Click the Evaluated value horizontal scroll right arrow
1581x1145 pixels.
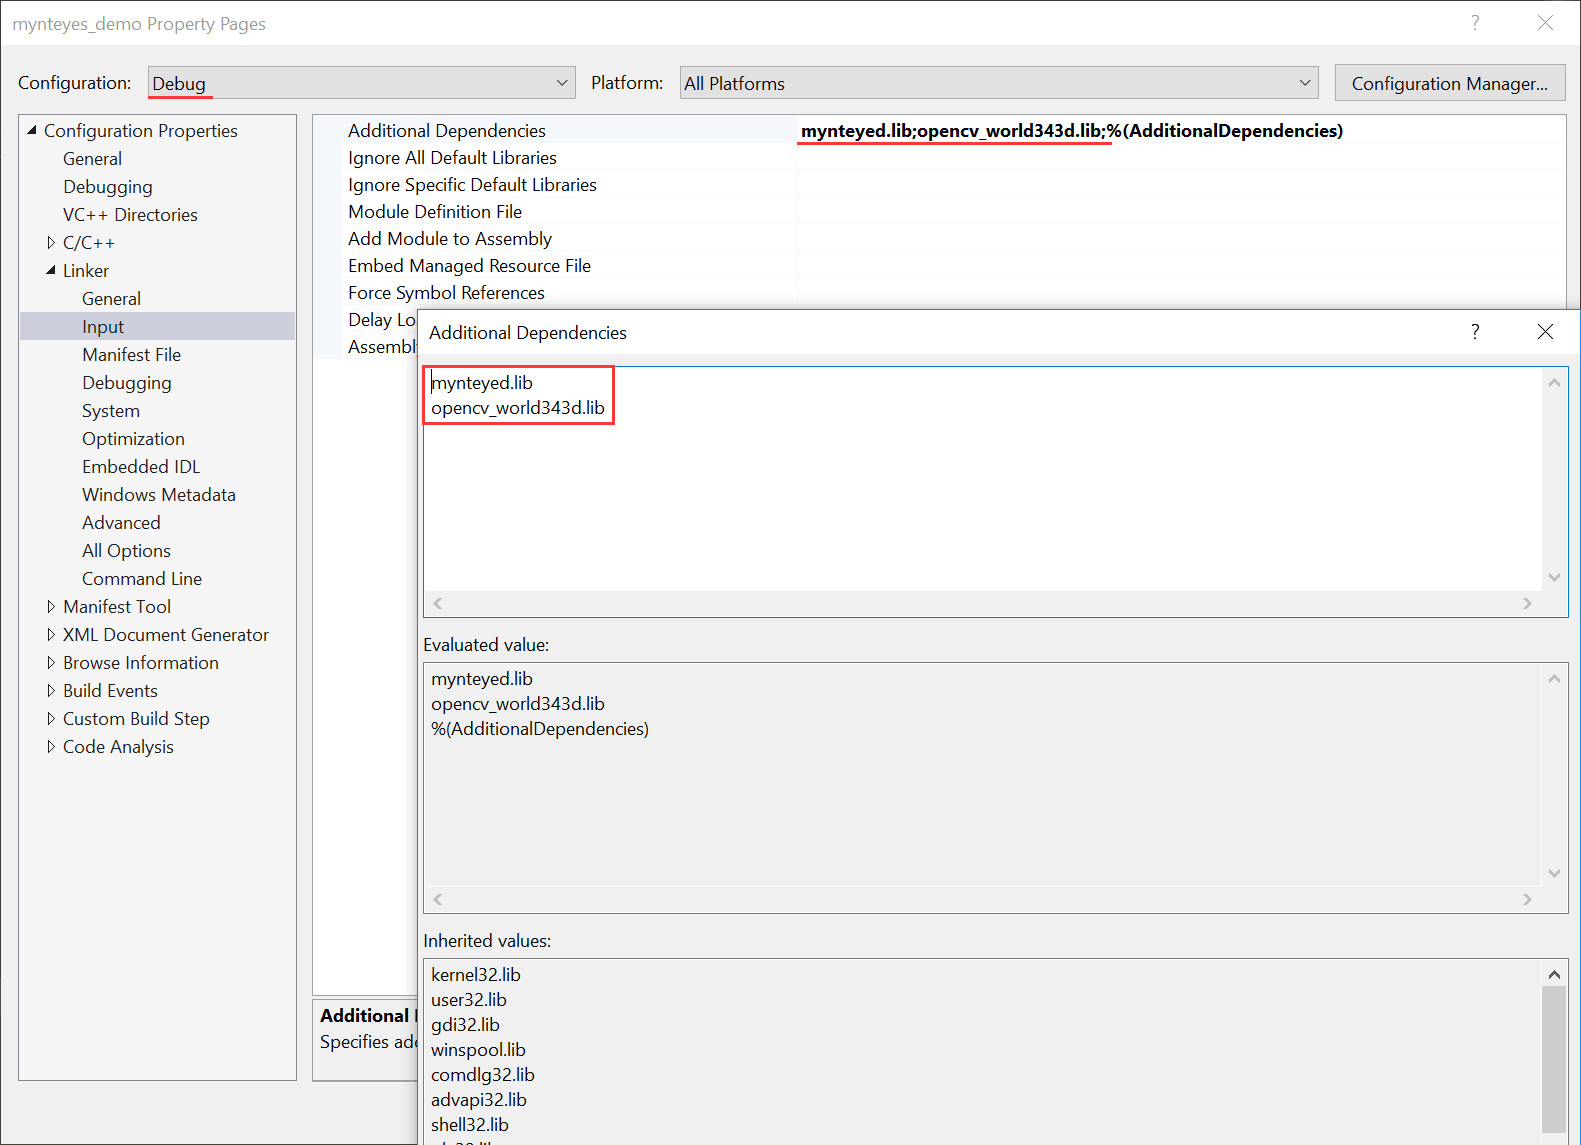coord(1527,899)
